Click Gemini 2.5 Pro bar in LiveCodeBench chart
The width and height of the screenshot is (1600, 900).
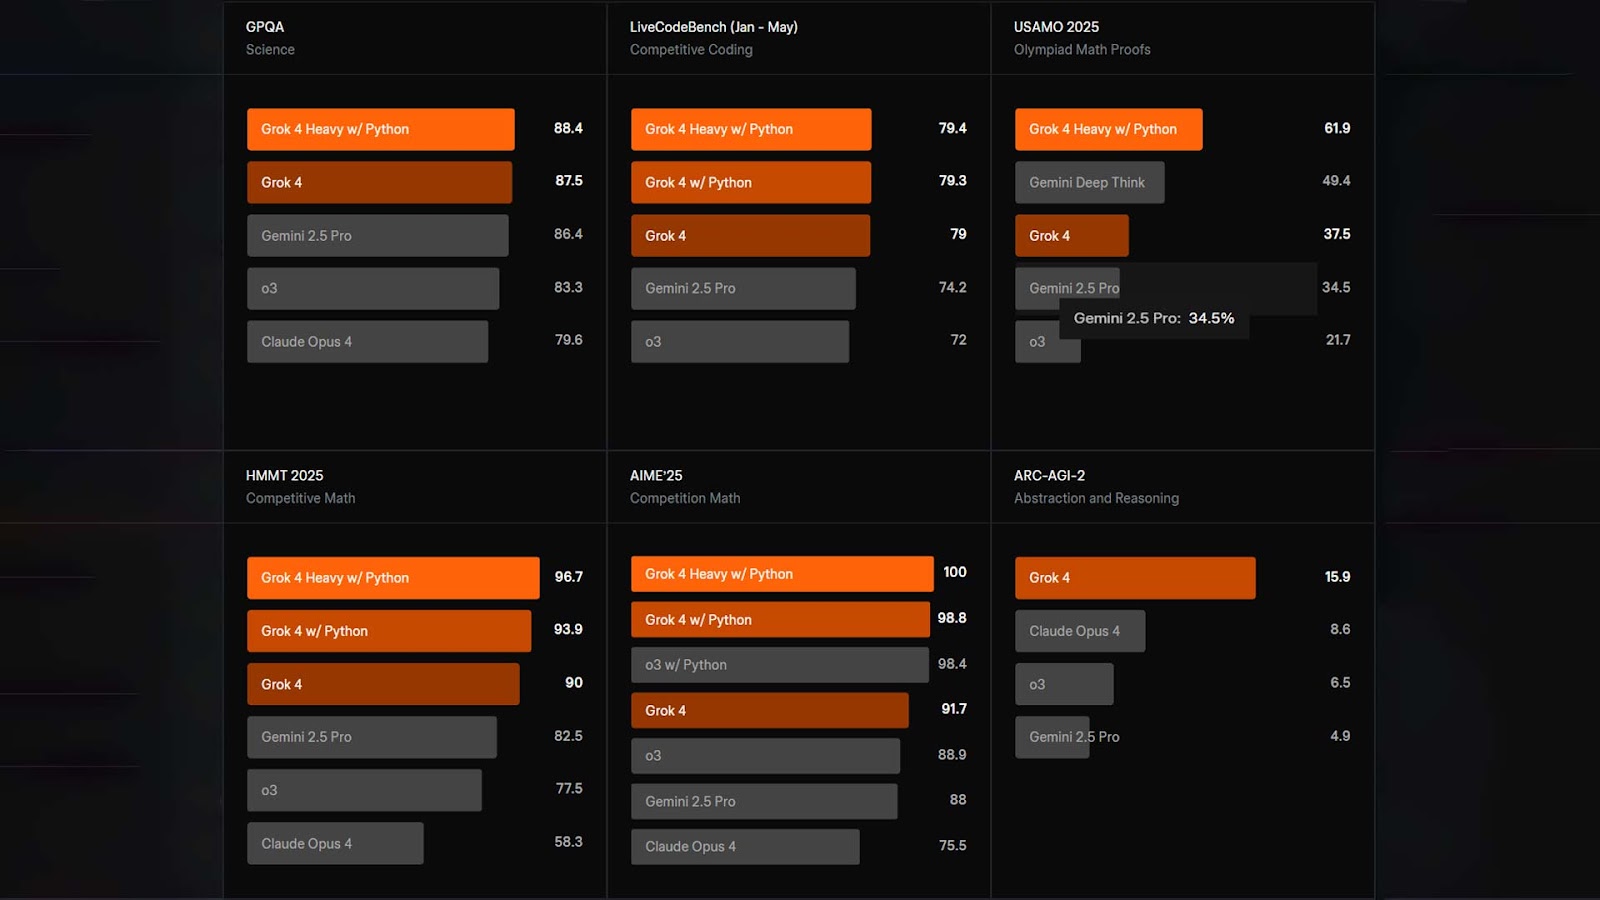pos(743,288)
